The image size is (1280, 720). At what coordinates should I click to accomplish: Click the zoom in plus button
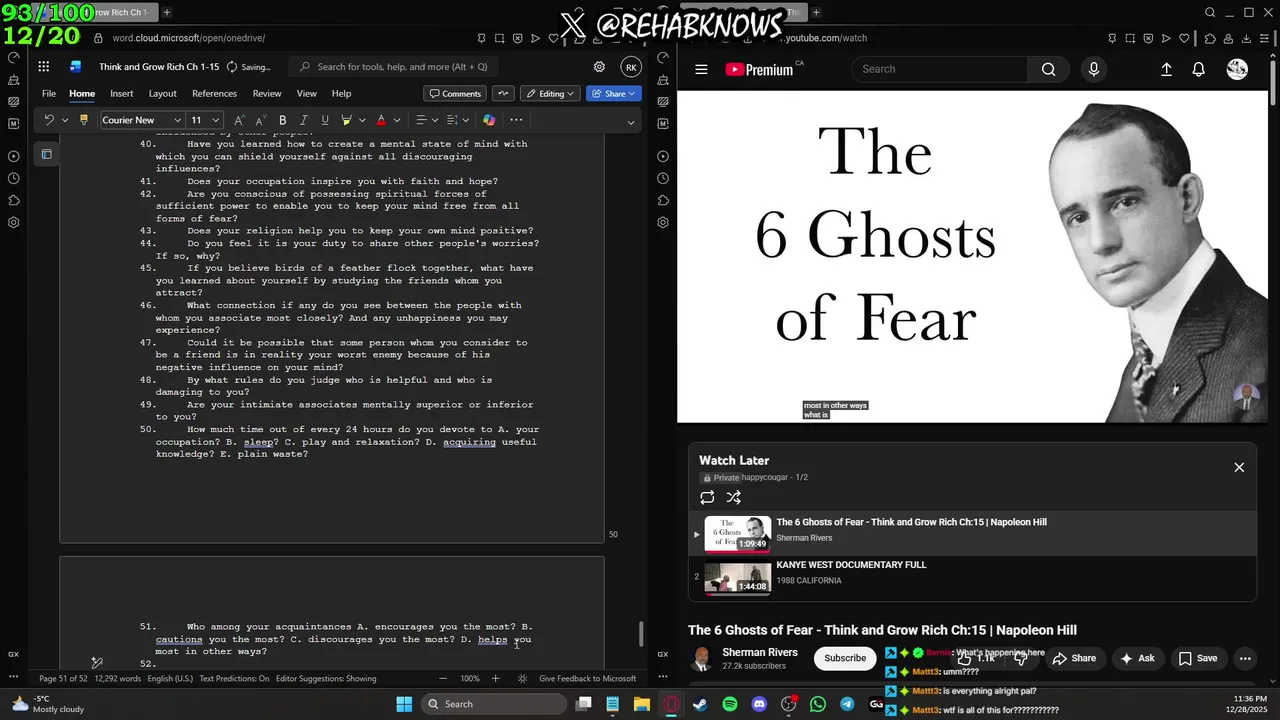[x=495, y=678]
